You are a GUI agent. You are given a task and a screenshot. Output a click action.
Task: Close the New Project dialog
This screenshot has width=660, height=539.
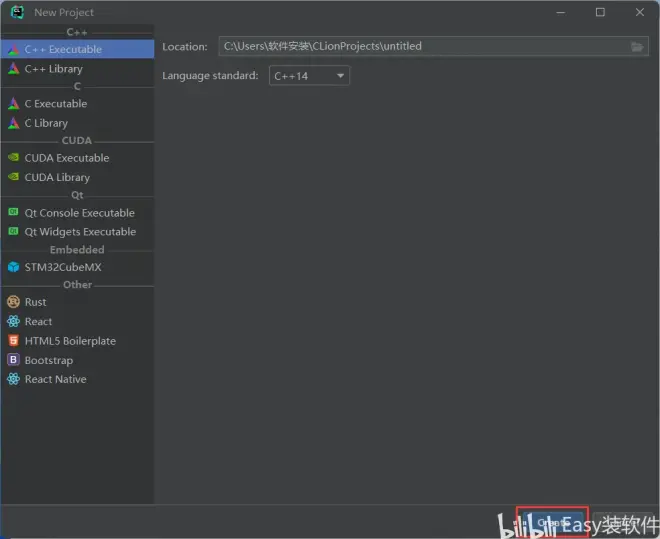click(x=640, y=13)
